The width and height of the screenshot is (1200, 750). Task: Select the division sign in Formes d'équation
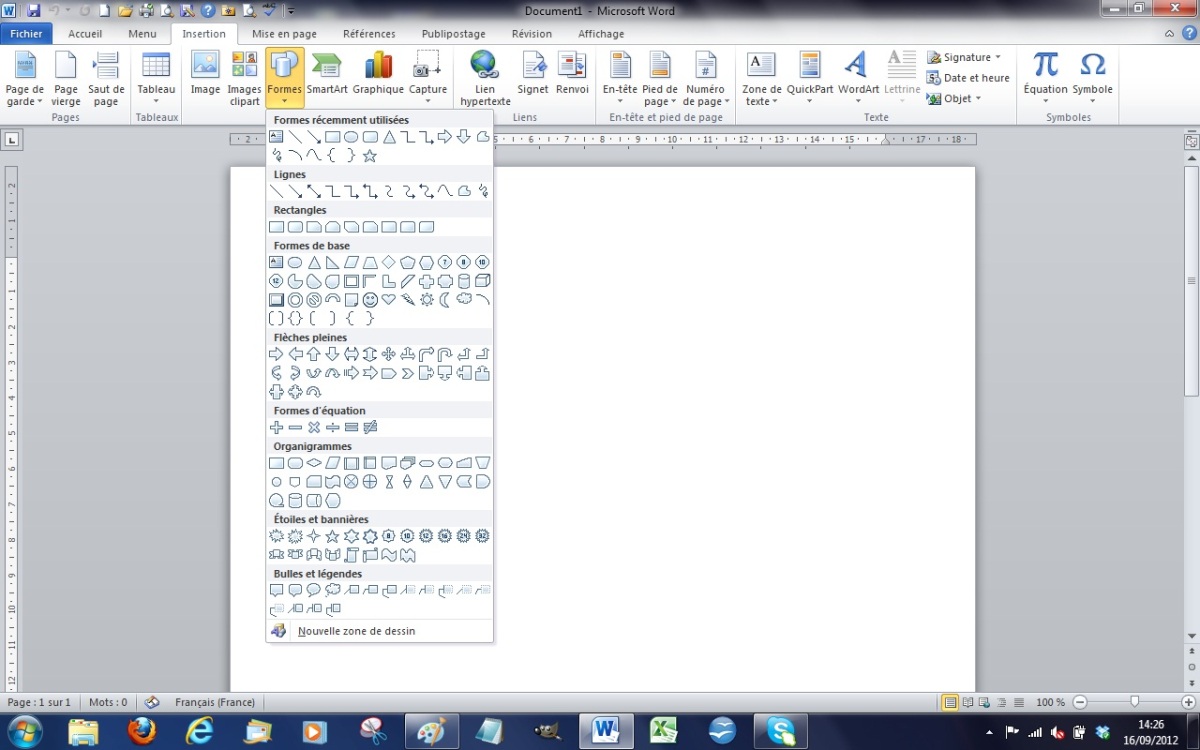pos(333,427)
